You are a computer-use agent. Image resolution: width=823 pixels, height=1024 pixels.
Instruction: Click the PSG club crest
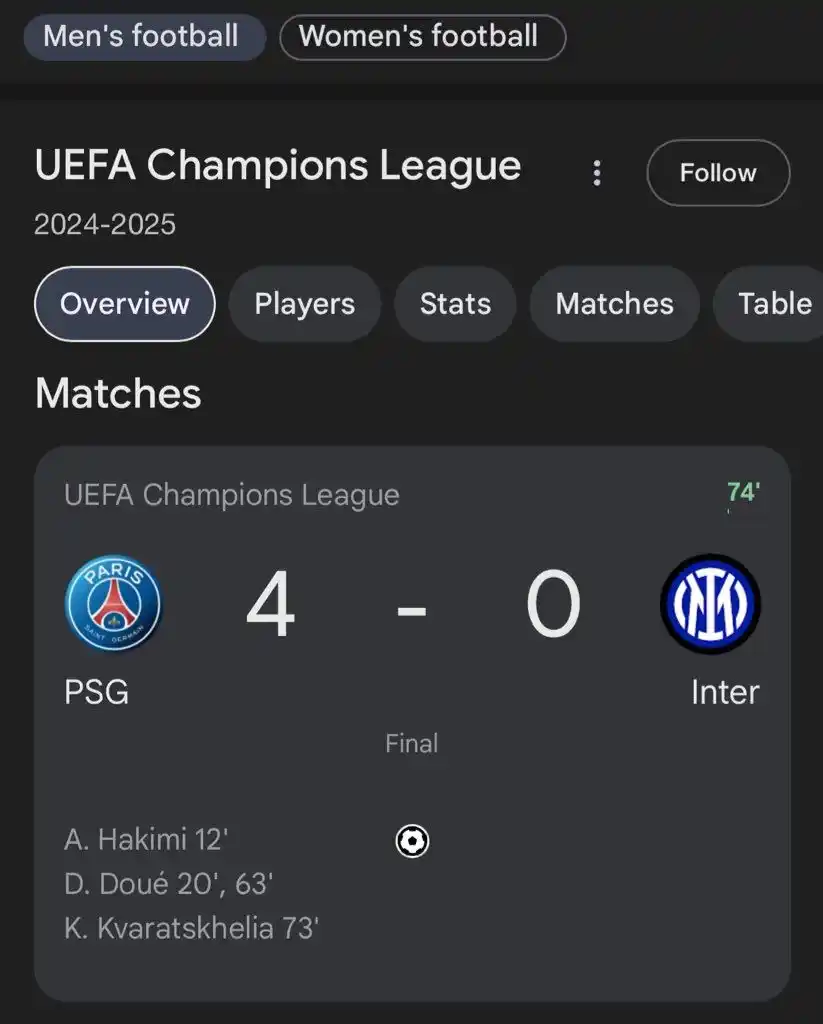coord(113,604)
